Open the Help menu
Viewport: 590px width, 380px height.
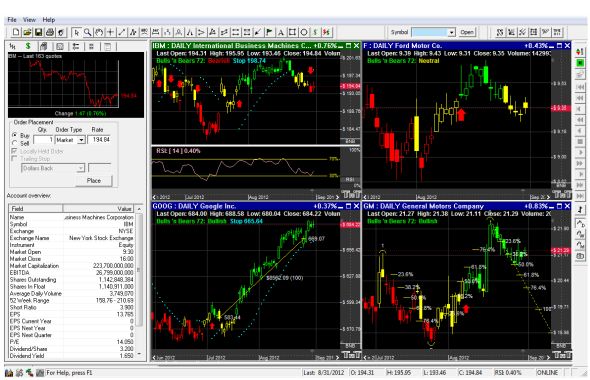[x=49, y=20]
